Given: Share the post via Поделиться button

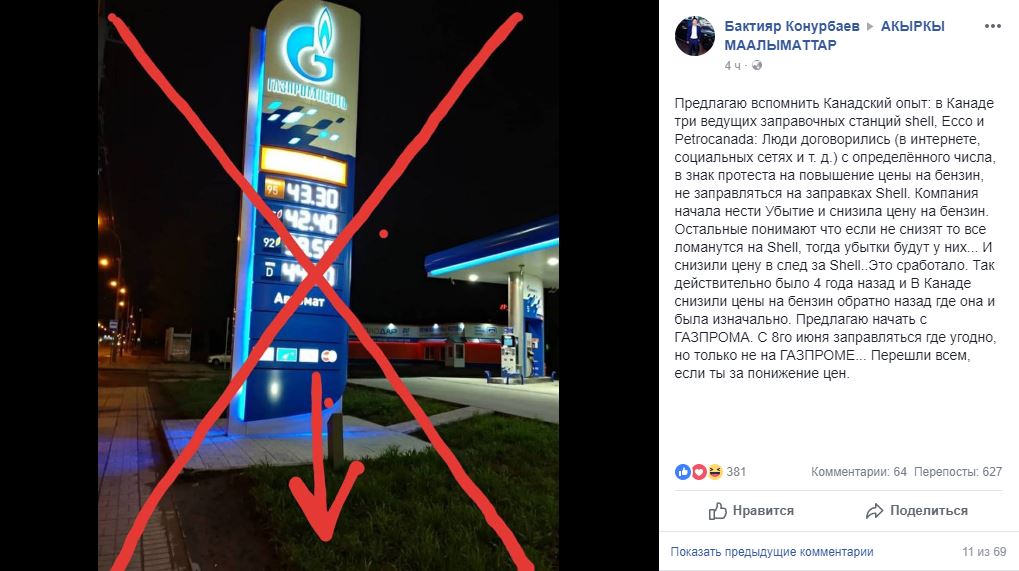Looking at the screenshot, I should [916, 511].
